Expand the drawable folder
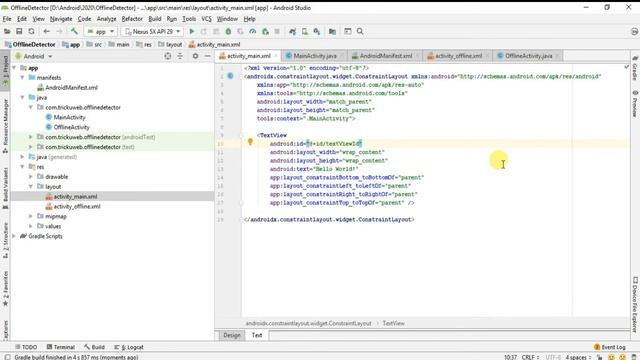640x360 pixels. pos(31,177)
